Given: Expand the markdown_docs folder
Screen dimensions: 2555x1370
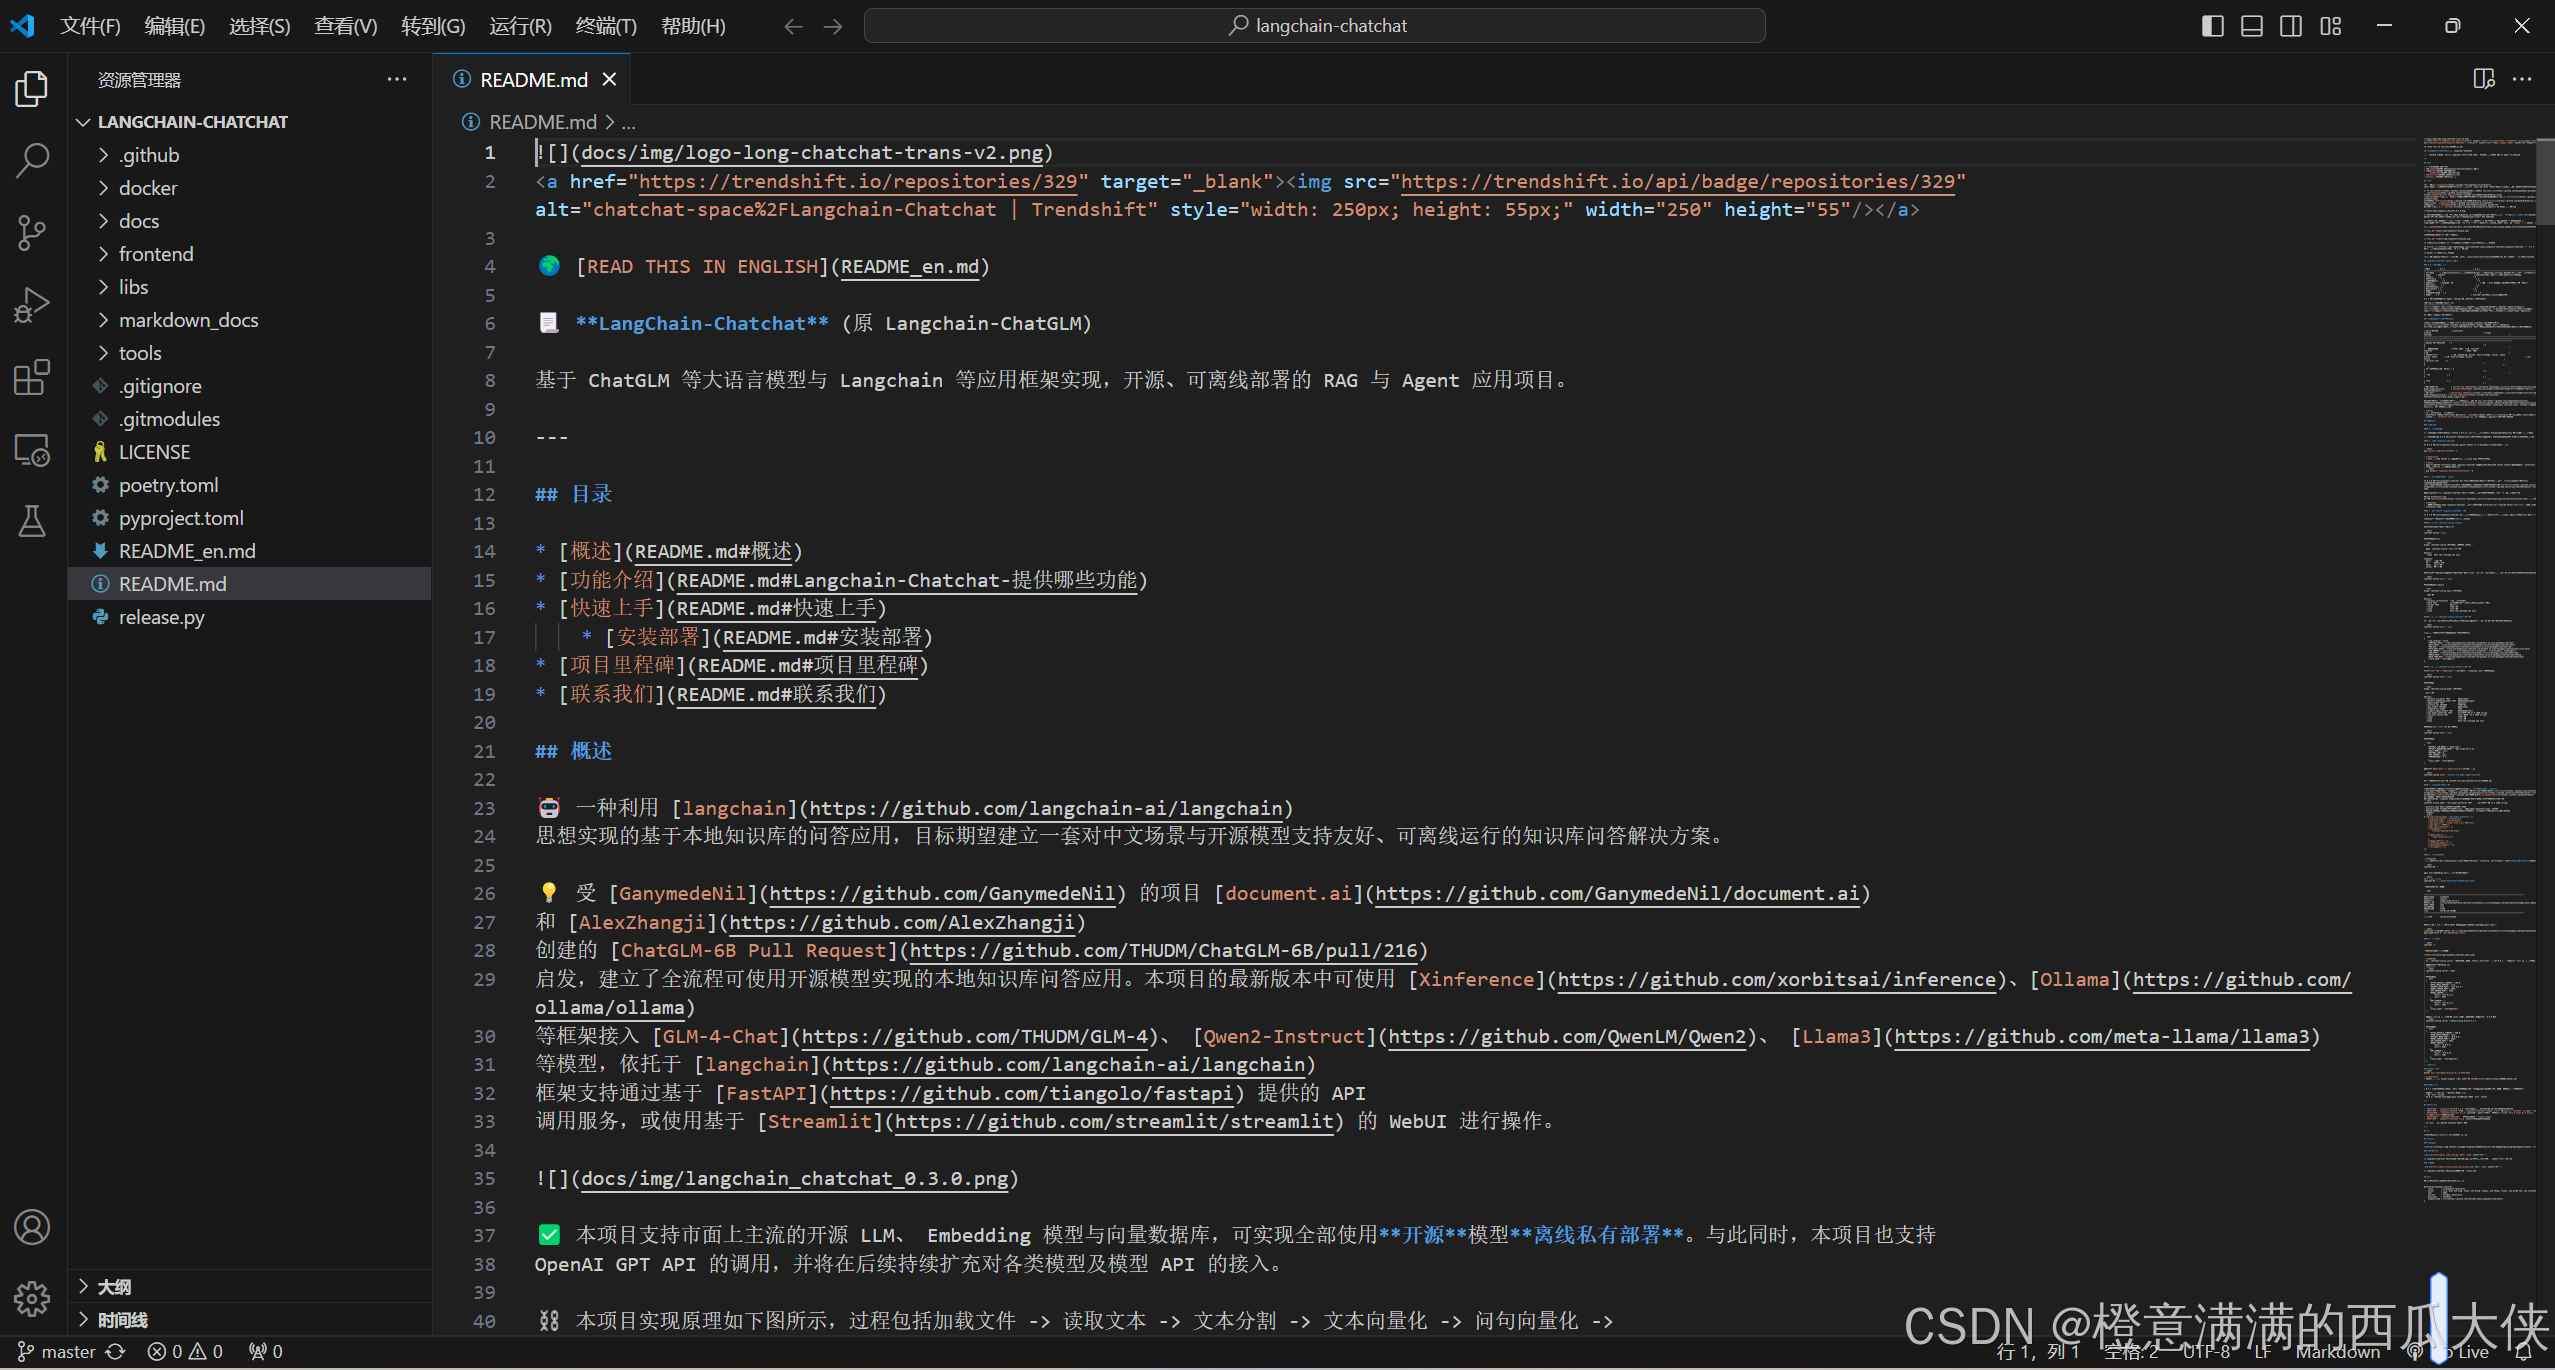Looking at the screenshot, I should click(250, 320).
